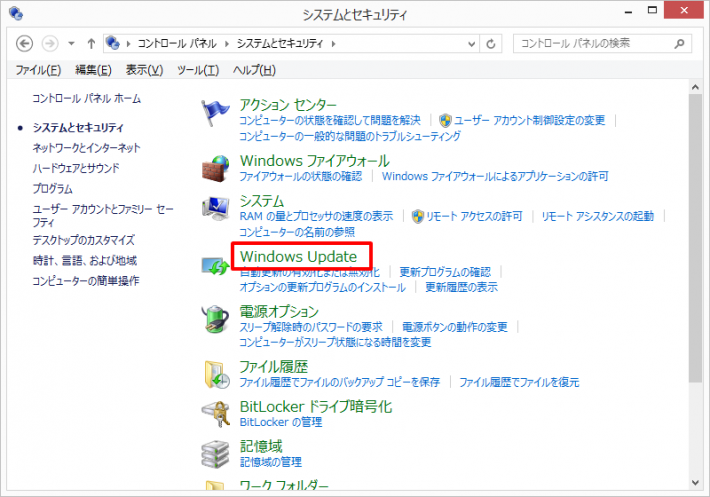Click コンピューターの名前の参照 link

click(x=297, y=232)
